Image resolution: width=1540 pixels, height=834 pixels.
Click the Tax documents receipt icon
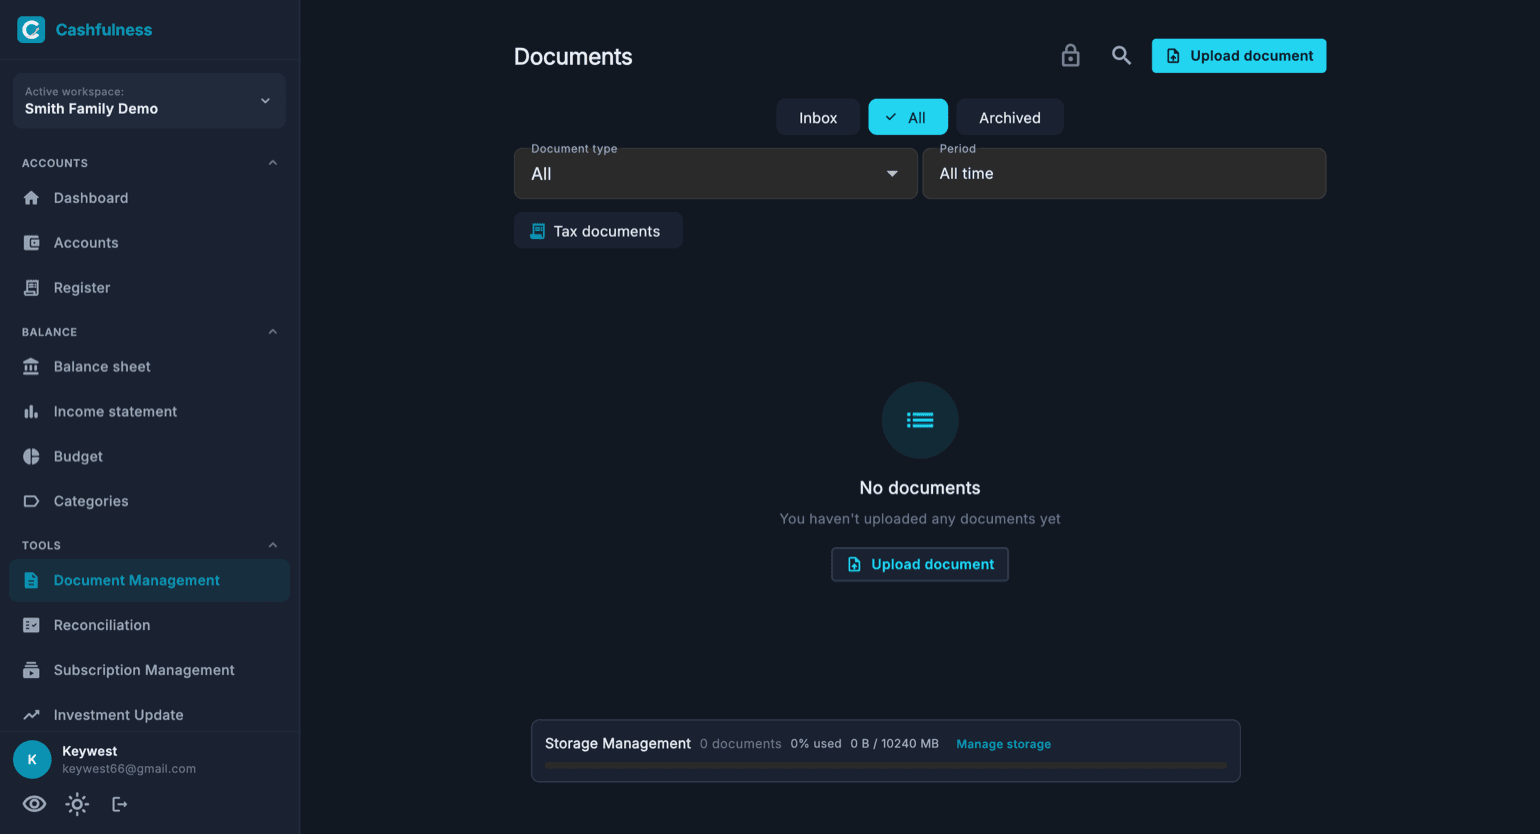[537, 231]
